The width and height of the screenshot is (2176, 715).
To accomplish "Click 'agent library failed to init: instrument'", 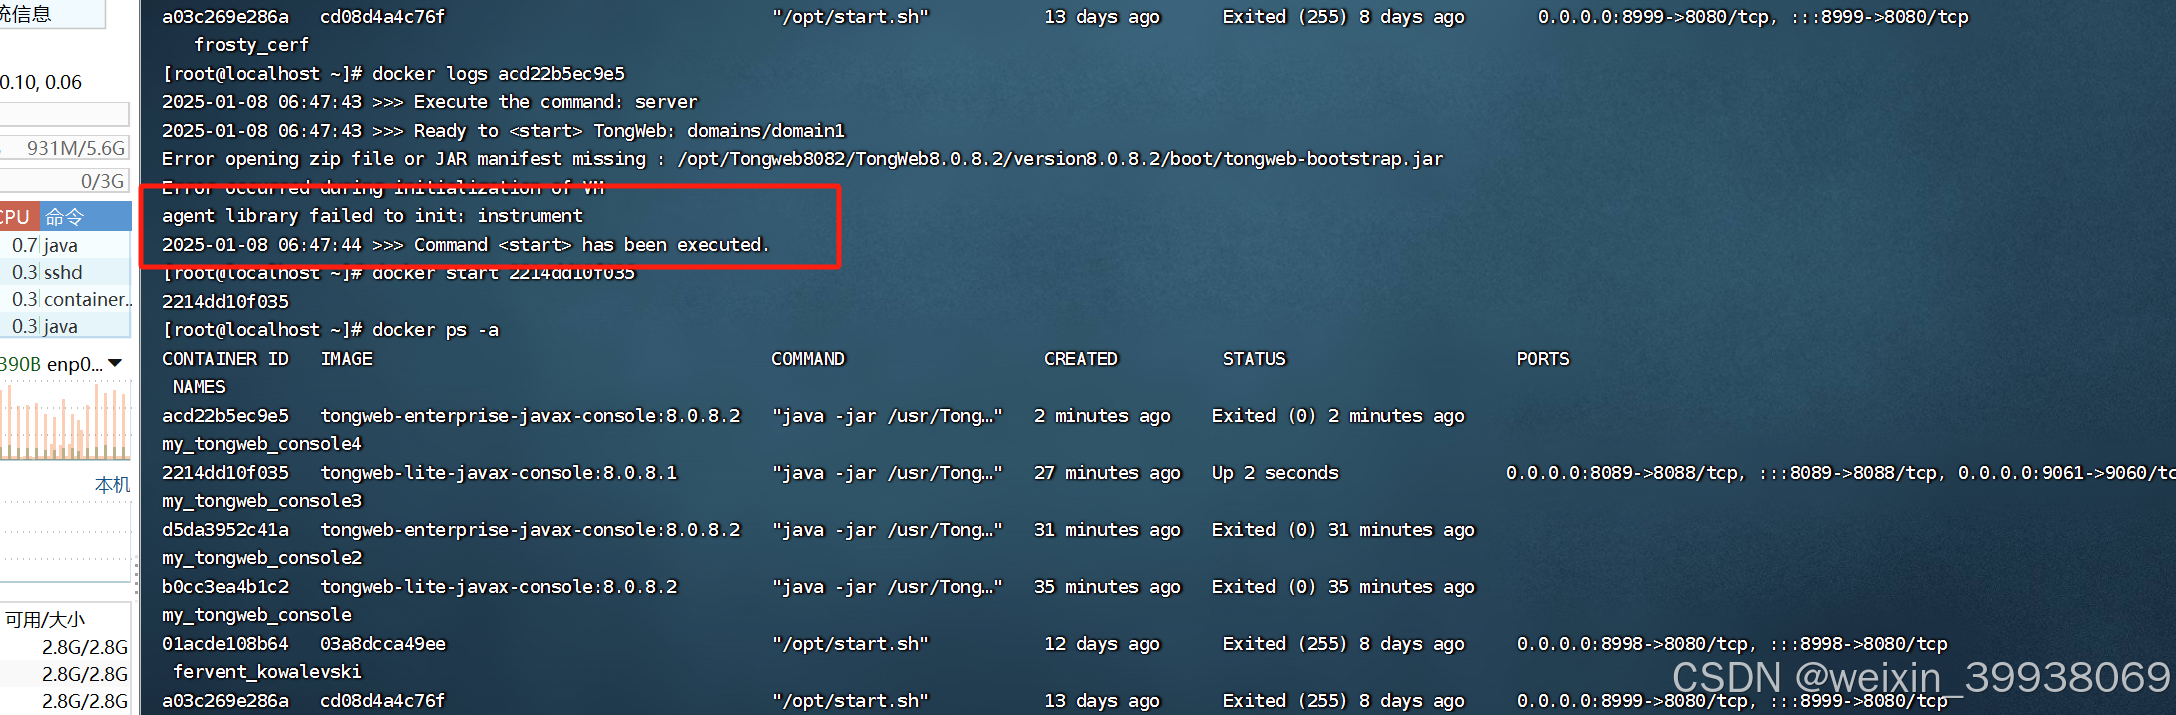I will pos(372,216).
